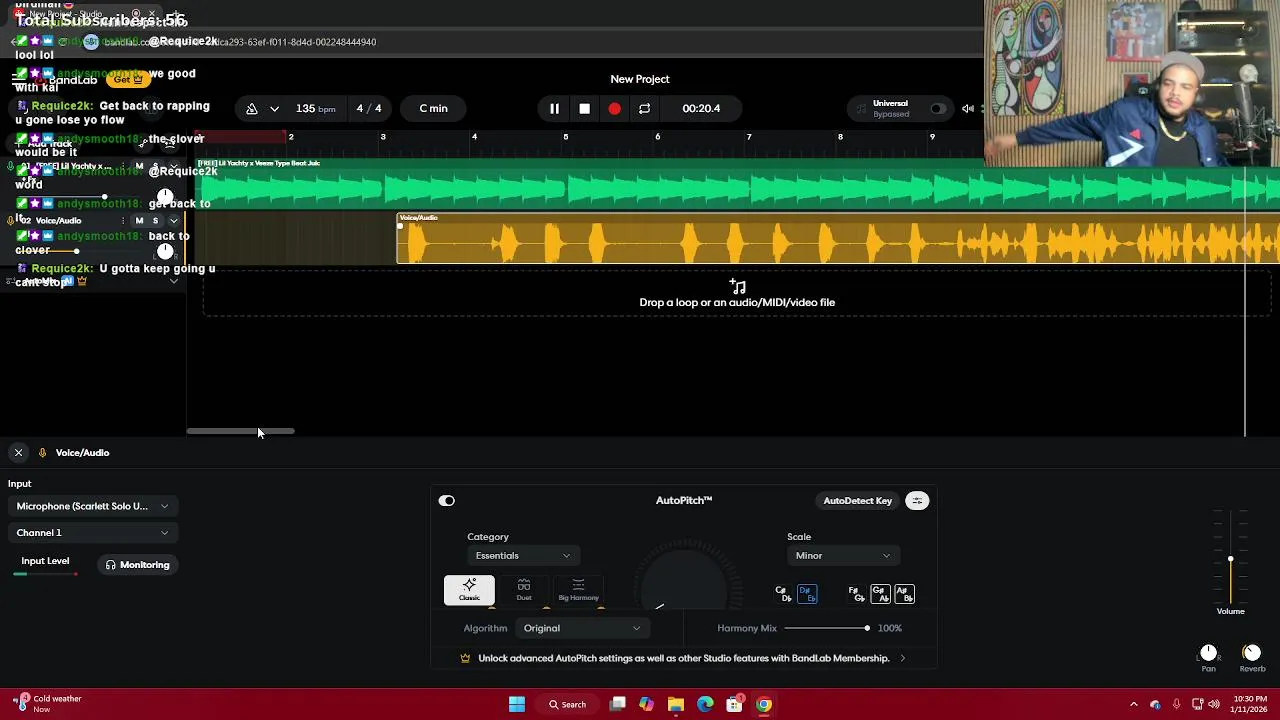Screen dimensions: 1280x720
Task: Open Microsoft Store from the taskbar
Action: [734, 704]
